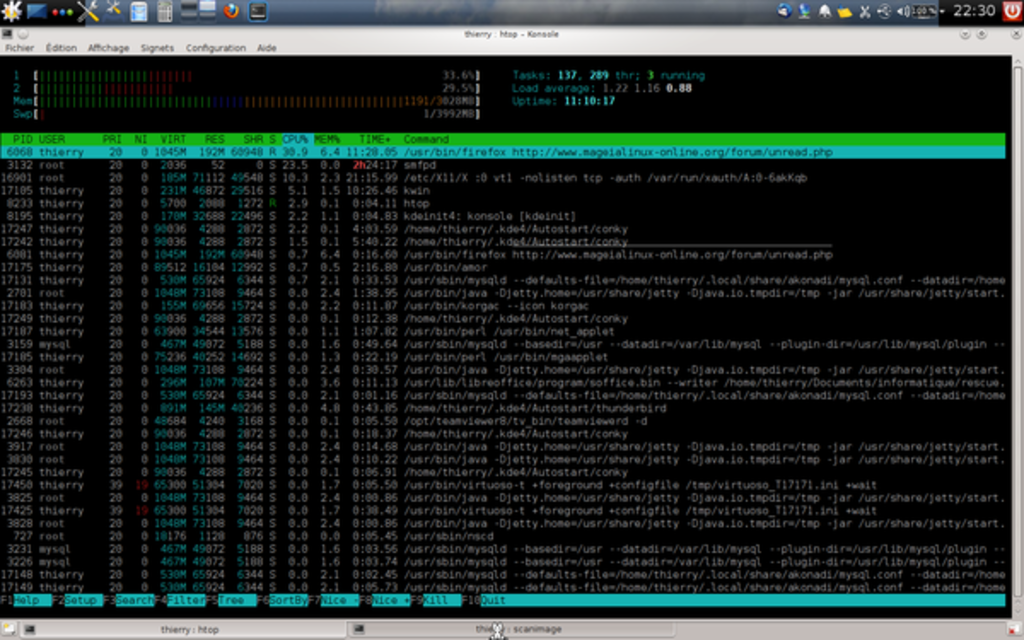
Task: Click the show desktop icon in panel
Action: 37,11
